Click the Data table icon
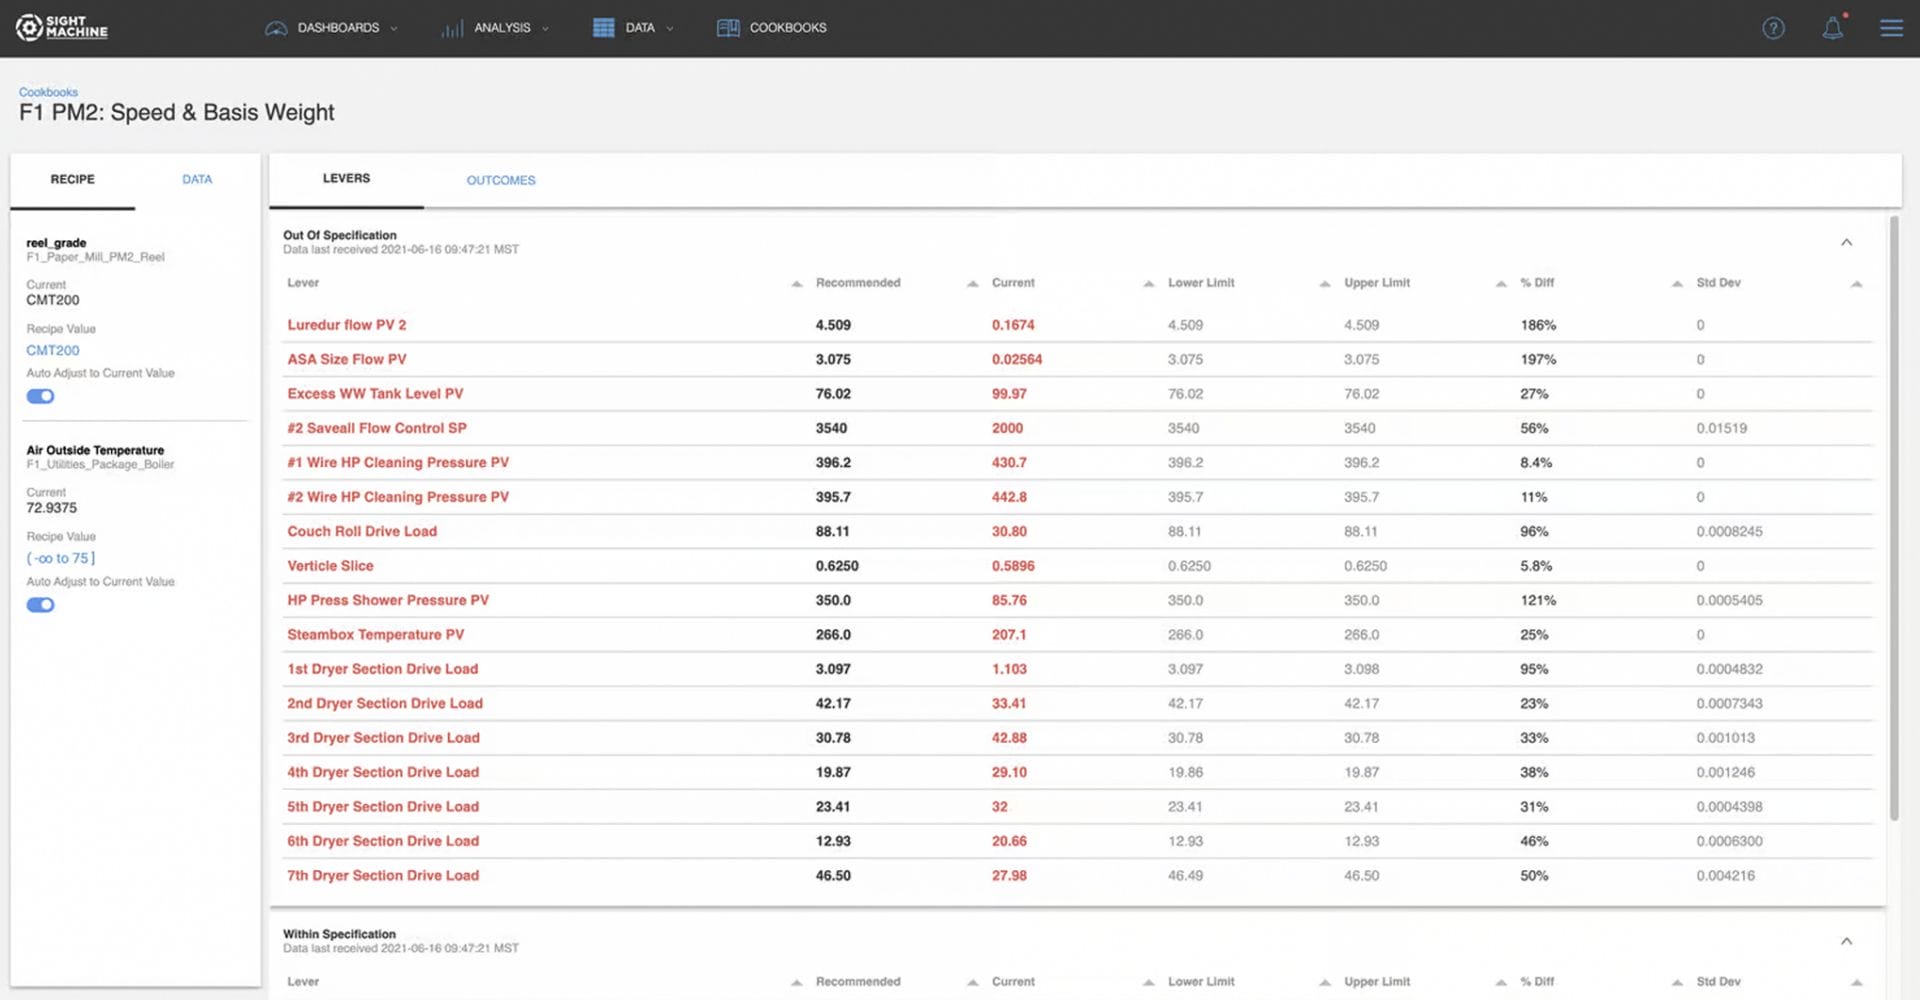 pyautogui.click(x=603, y=28)
